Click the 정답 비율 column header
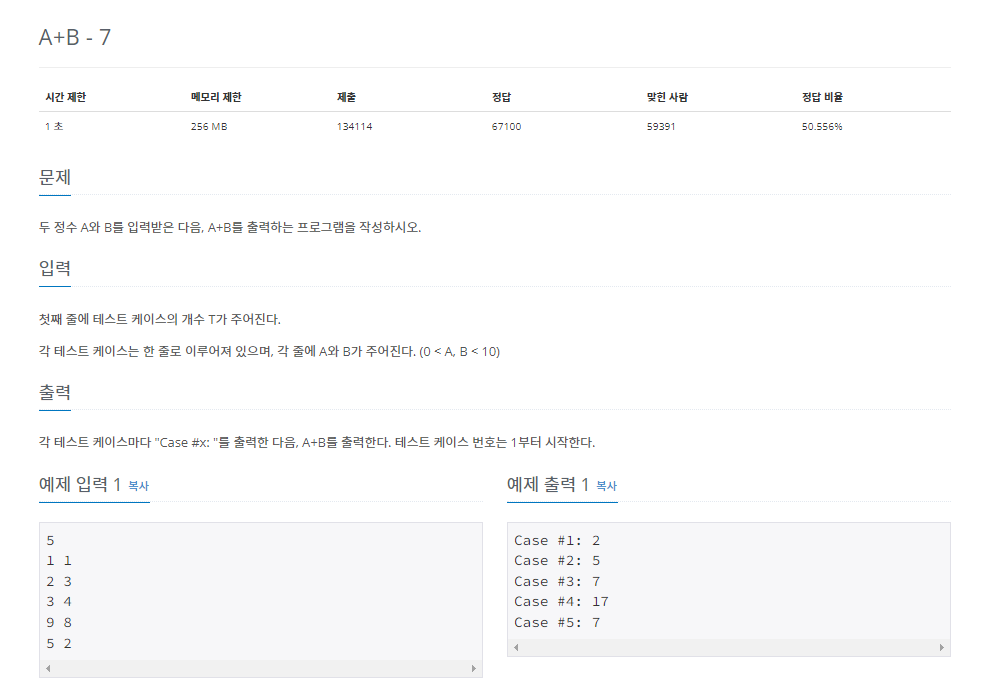This screenshot has width=992, height=686. (822, 97)
